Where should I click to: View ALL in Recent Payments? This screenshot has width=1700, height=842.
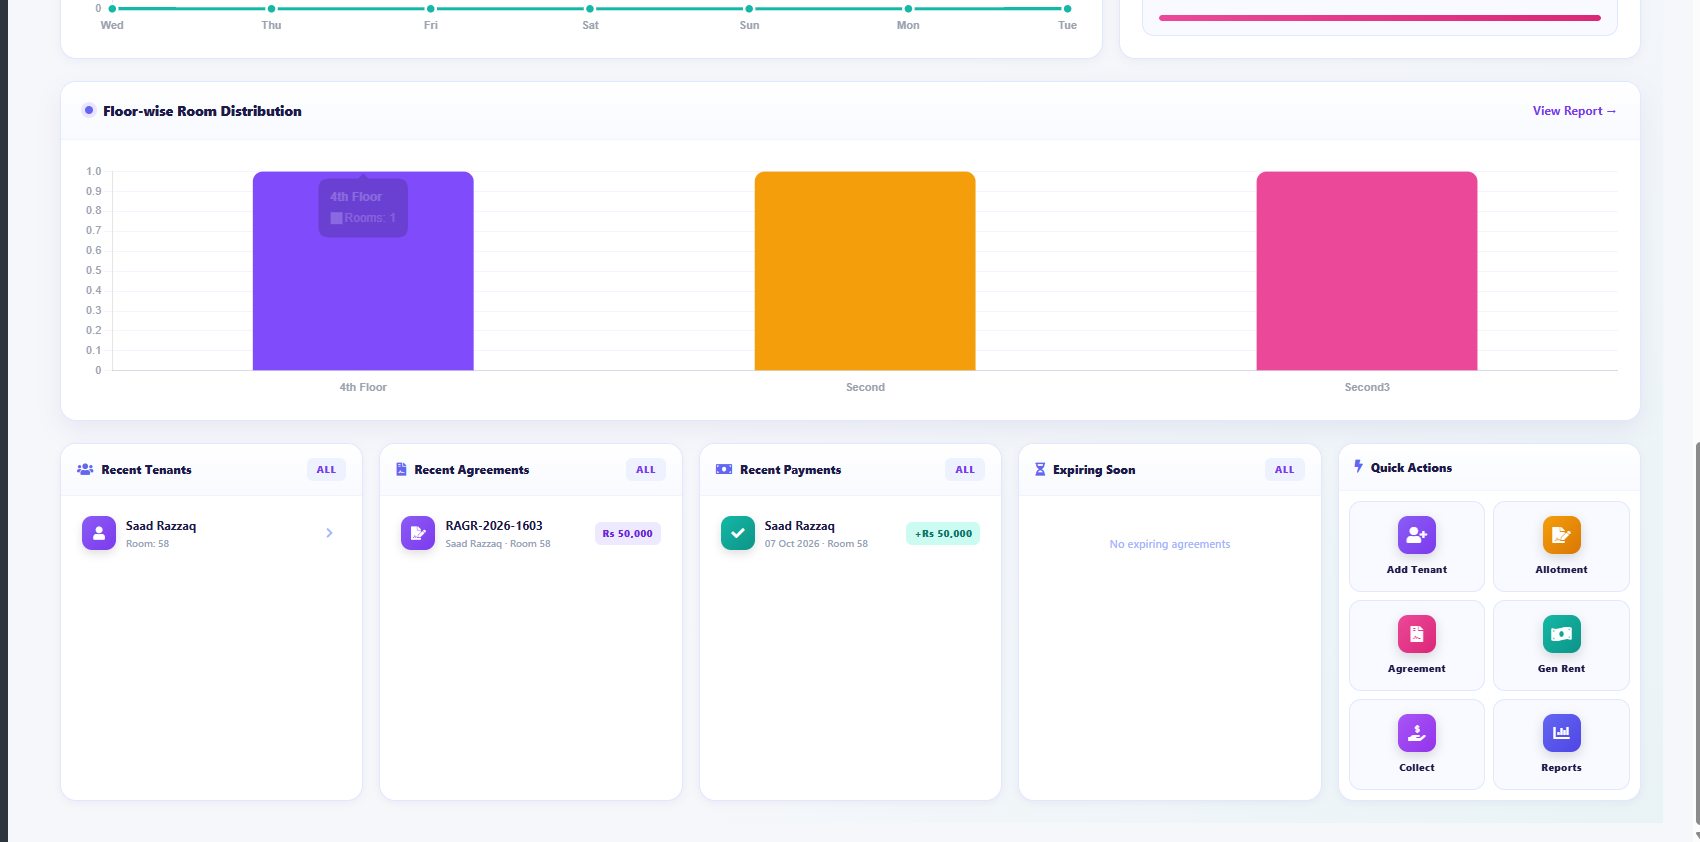pyautogui.click(x=965, y=470)
